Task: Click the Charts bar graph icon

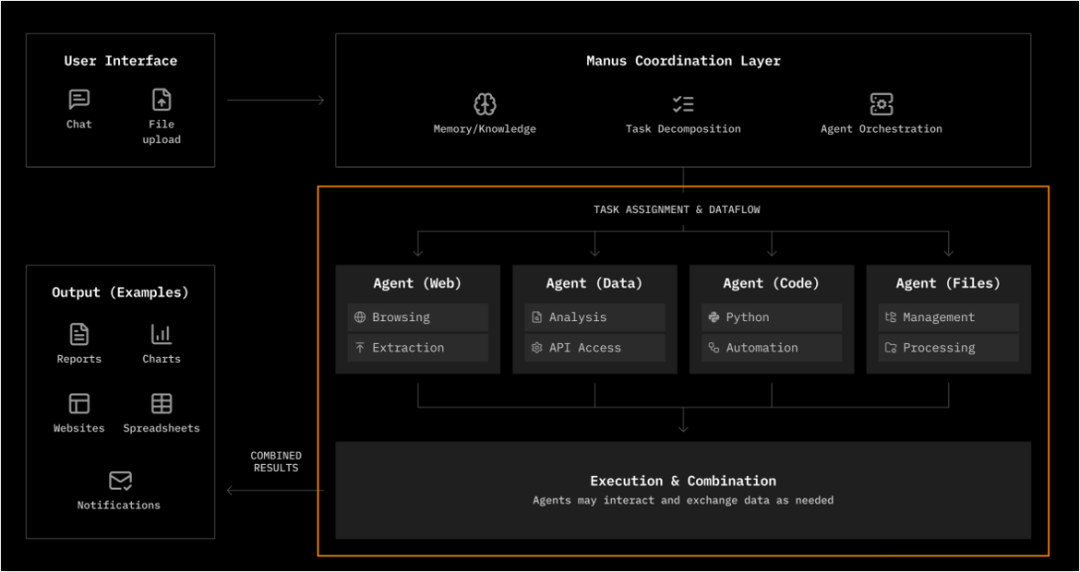Action: [x=161, y=334]
